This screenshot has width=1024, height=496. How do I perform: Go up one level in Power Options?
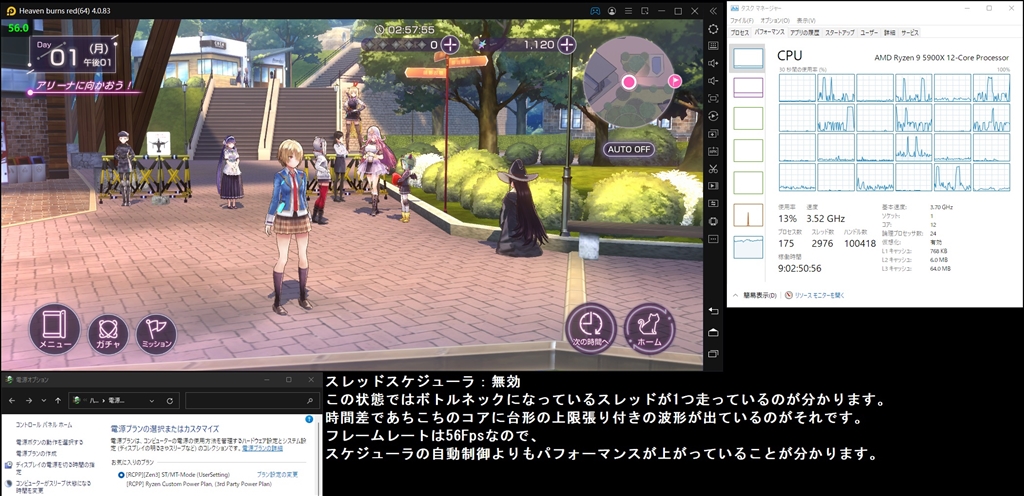[58, 400]
